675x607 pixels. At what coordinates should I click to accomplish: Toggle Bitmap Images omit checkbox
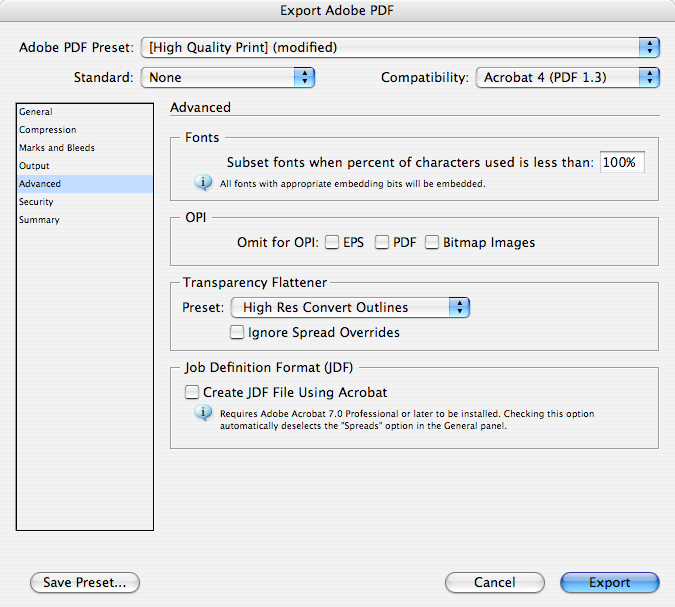(x=431, y=242)
